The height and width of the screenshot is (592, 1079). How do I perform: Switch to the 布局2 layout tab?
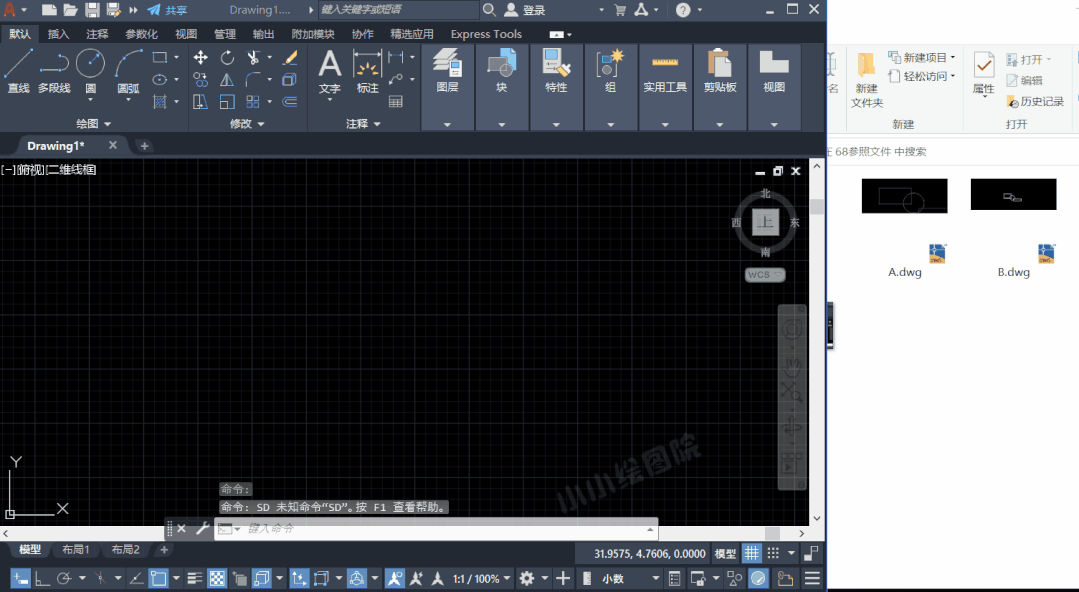(x=125, y=549)
